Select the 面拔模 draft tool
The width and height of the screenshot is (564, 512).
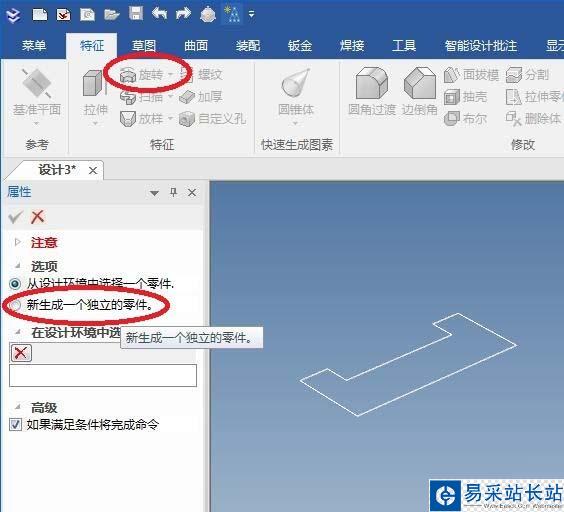coord(471,75)
